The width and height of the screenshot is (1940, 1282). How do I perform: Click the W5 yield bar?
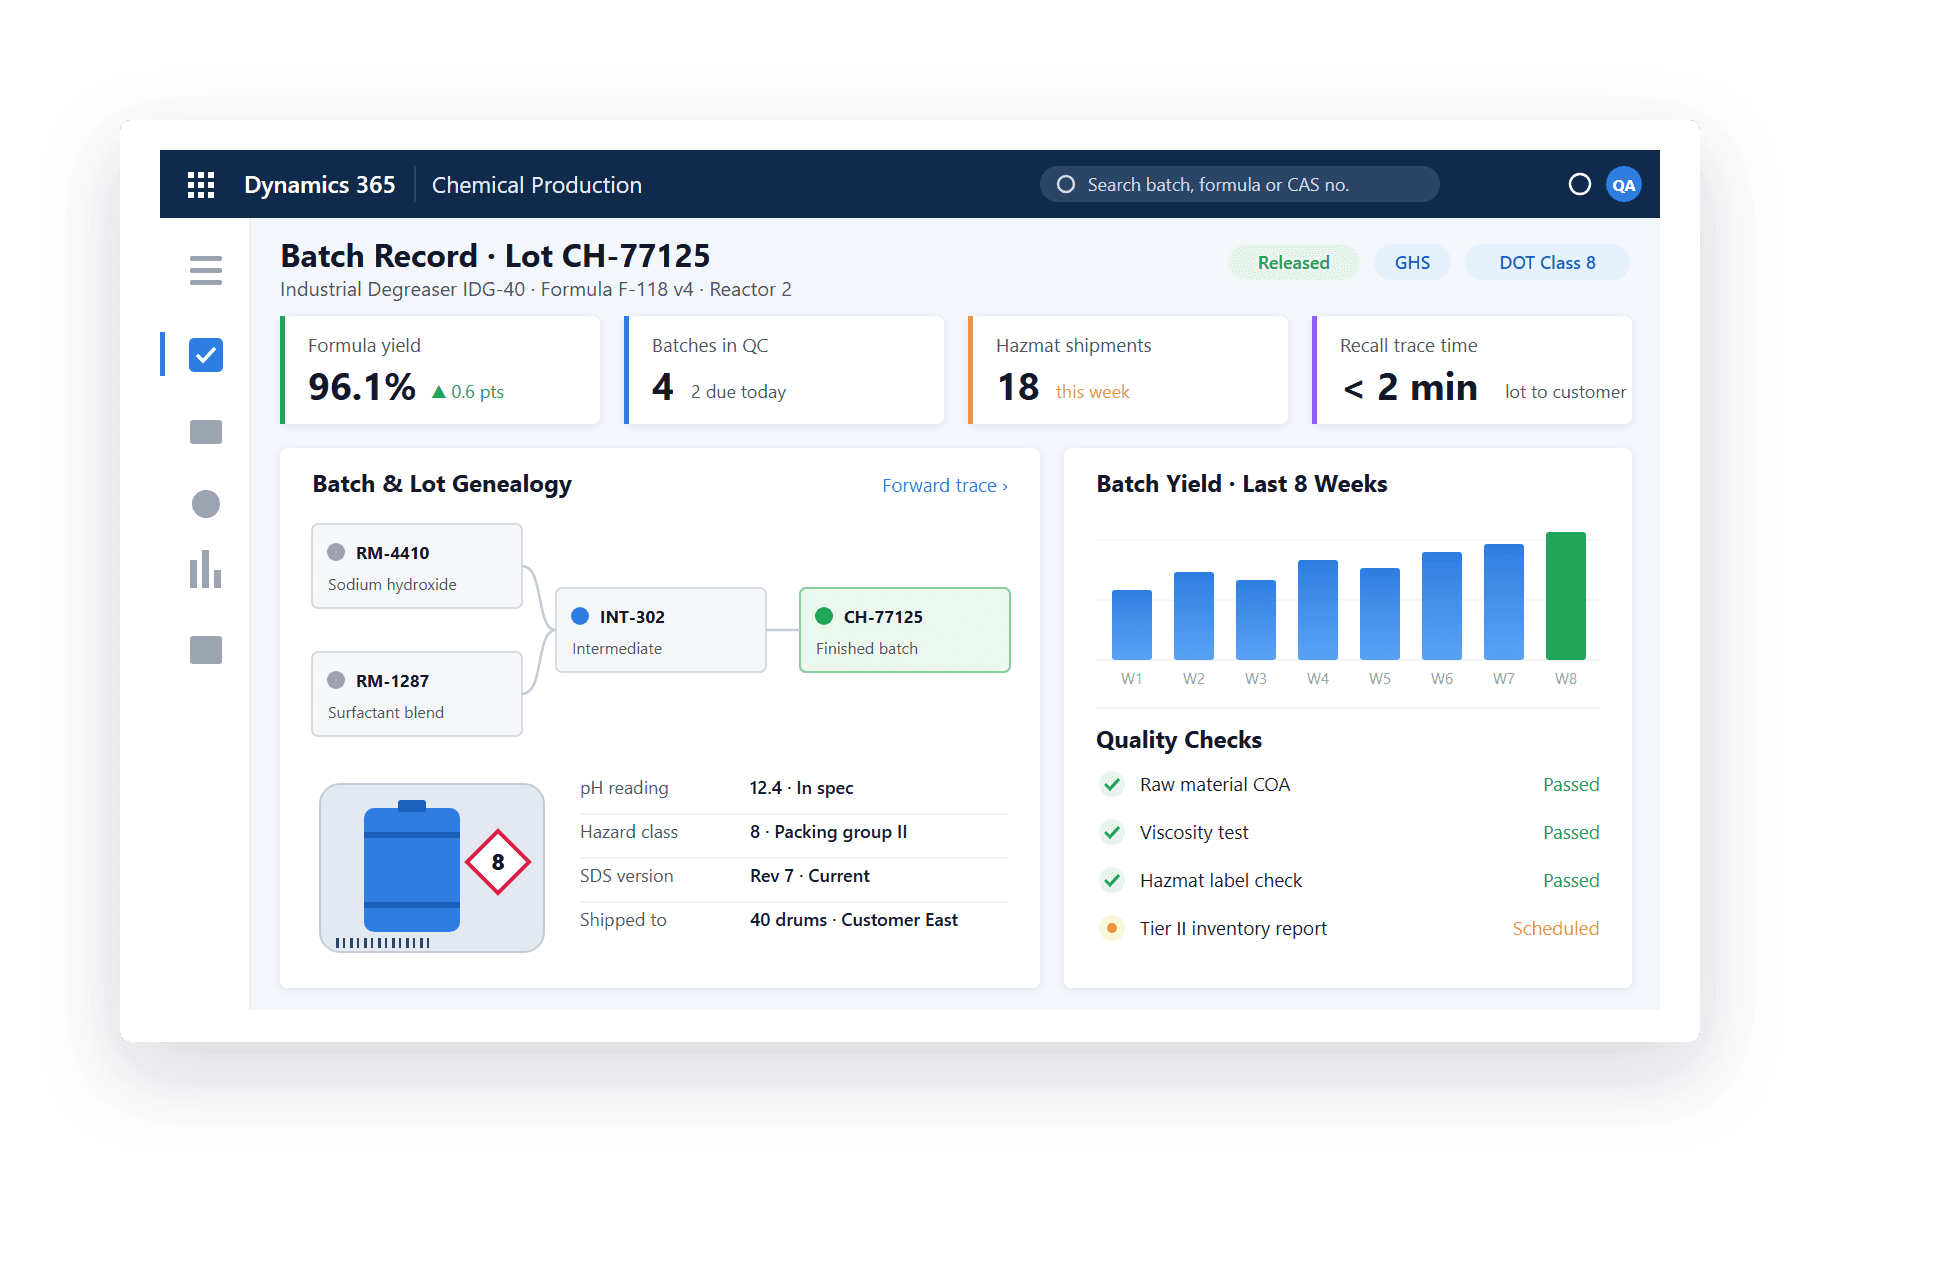coord(1380,614)
